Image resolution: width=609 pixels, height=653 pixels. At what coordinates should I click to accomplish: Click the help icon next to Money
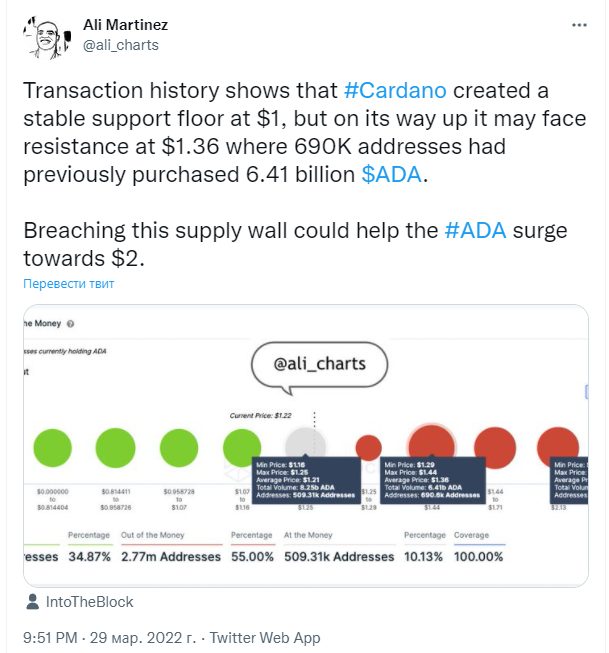click(x=70, y=324)
